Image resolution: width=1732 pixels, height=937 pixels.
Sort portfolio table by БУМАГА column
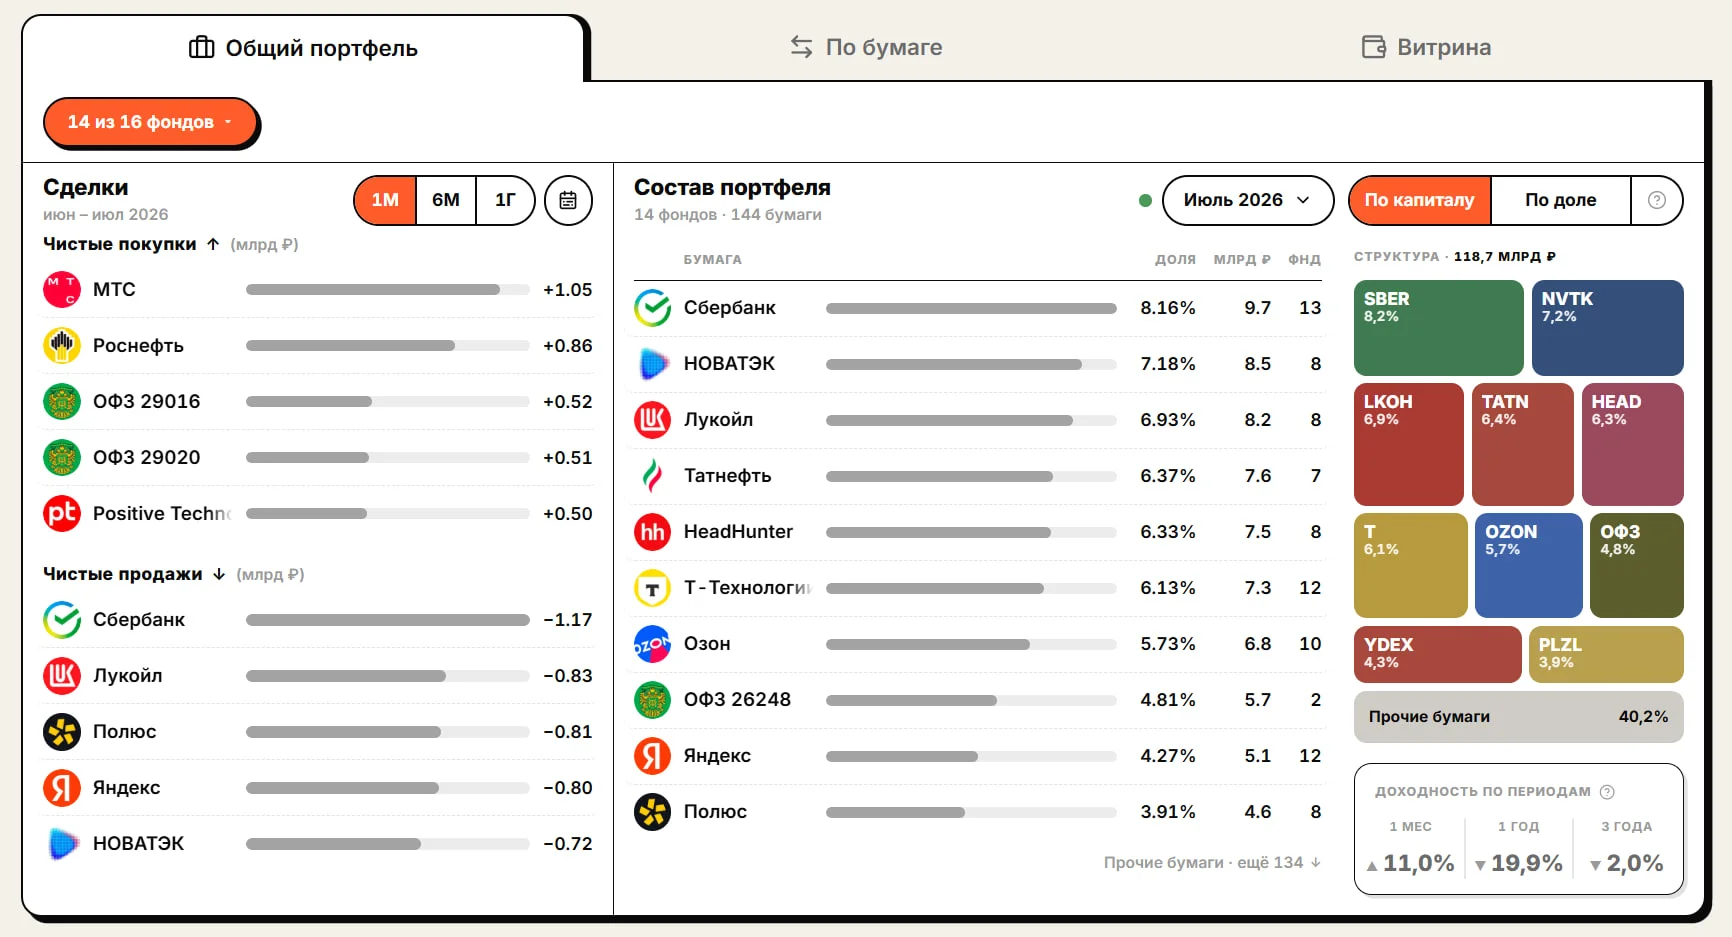[712, 259]
